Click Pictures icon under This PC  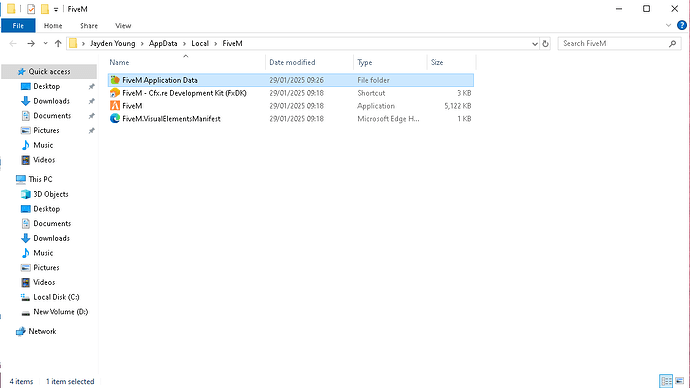coord(26,267)
